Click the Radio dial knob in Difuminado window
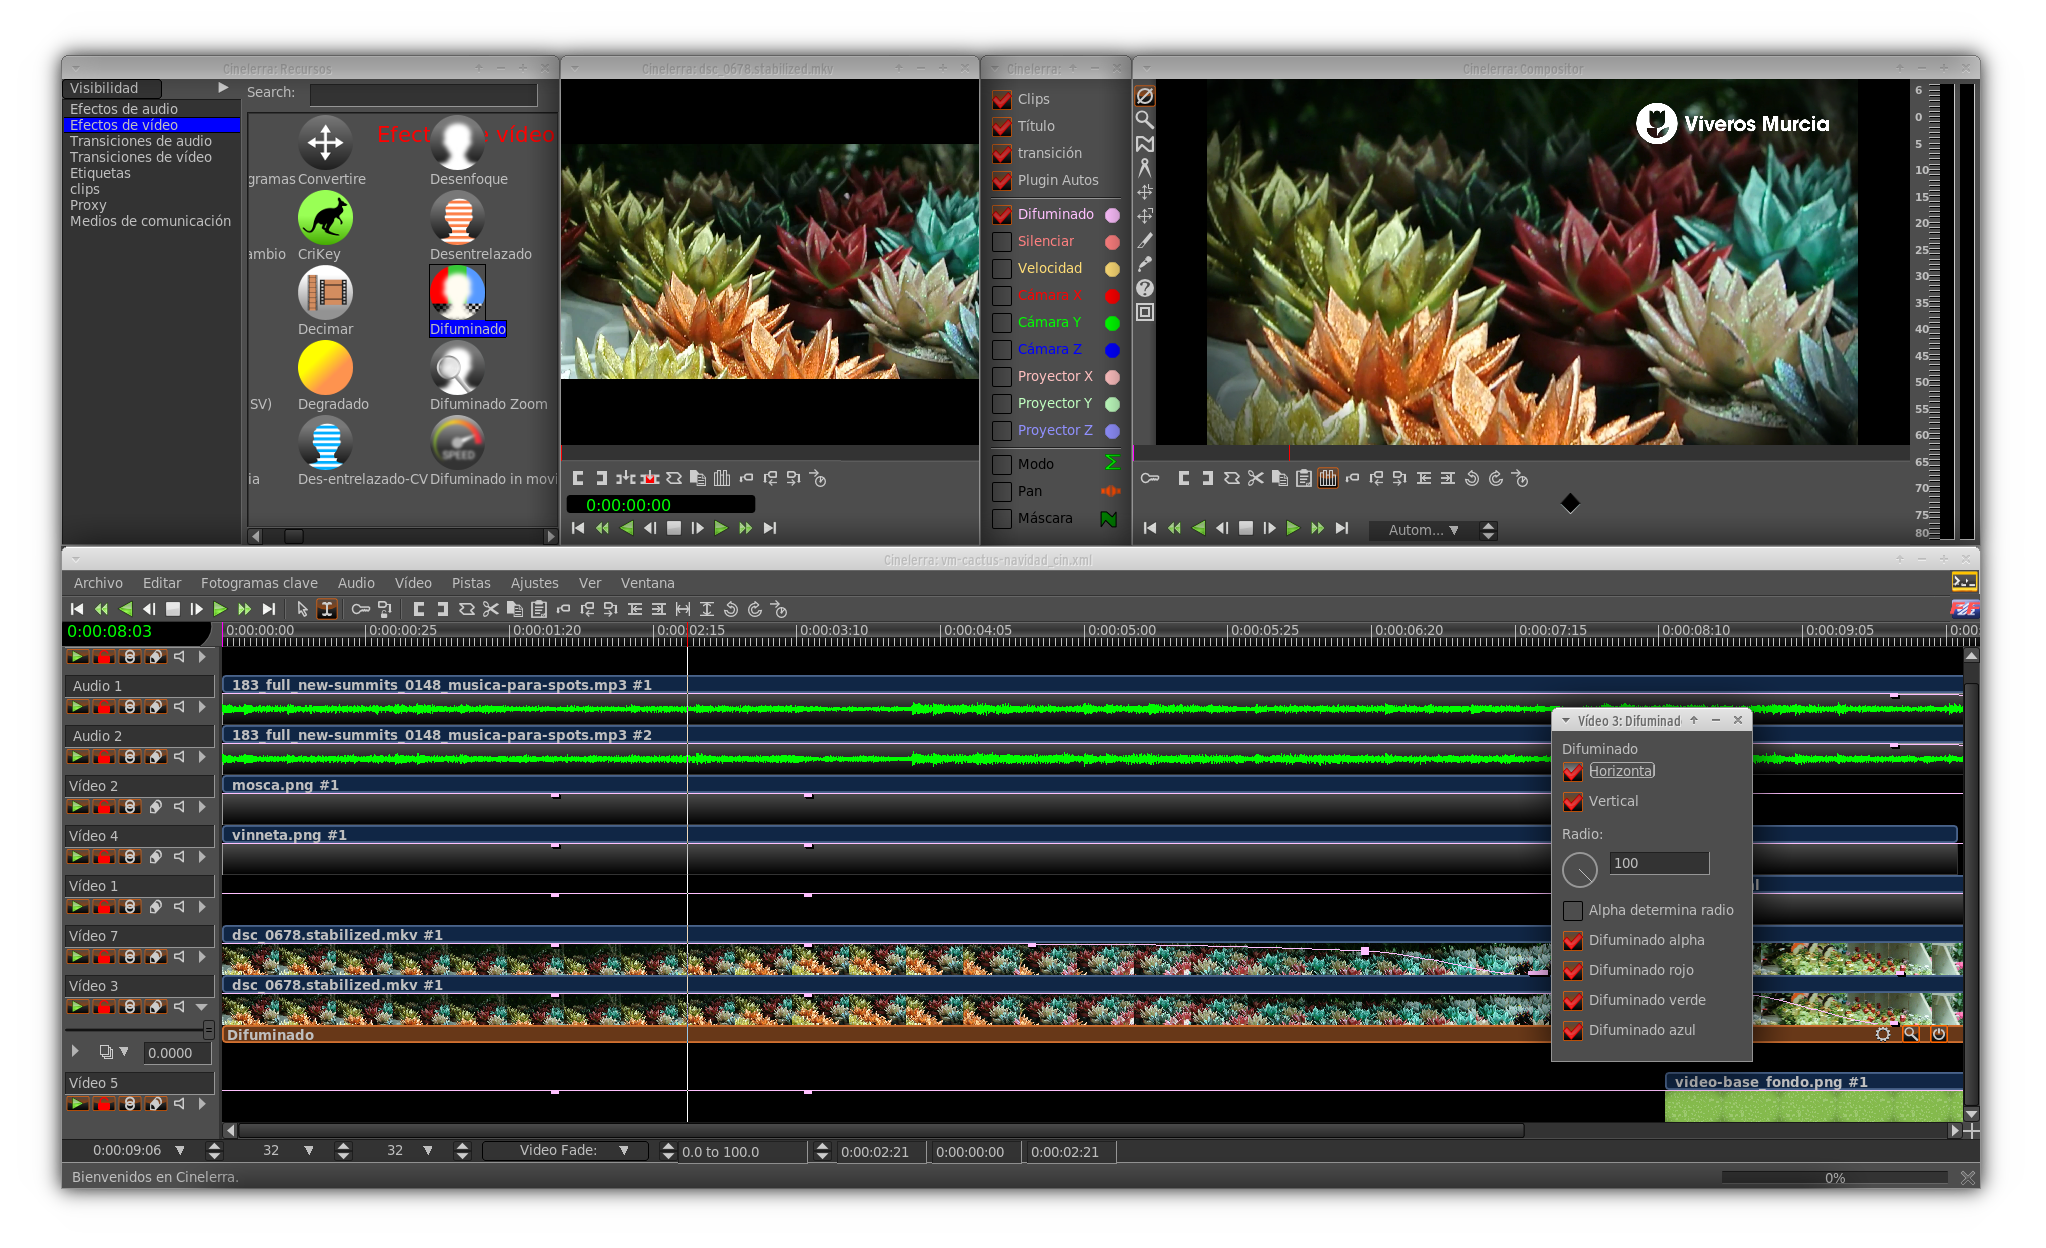Image resolution: width=2046 pixels, height=1248 pixels. point(1580,869)
